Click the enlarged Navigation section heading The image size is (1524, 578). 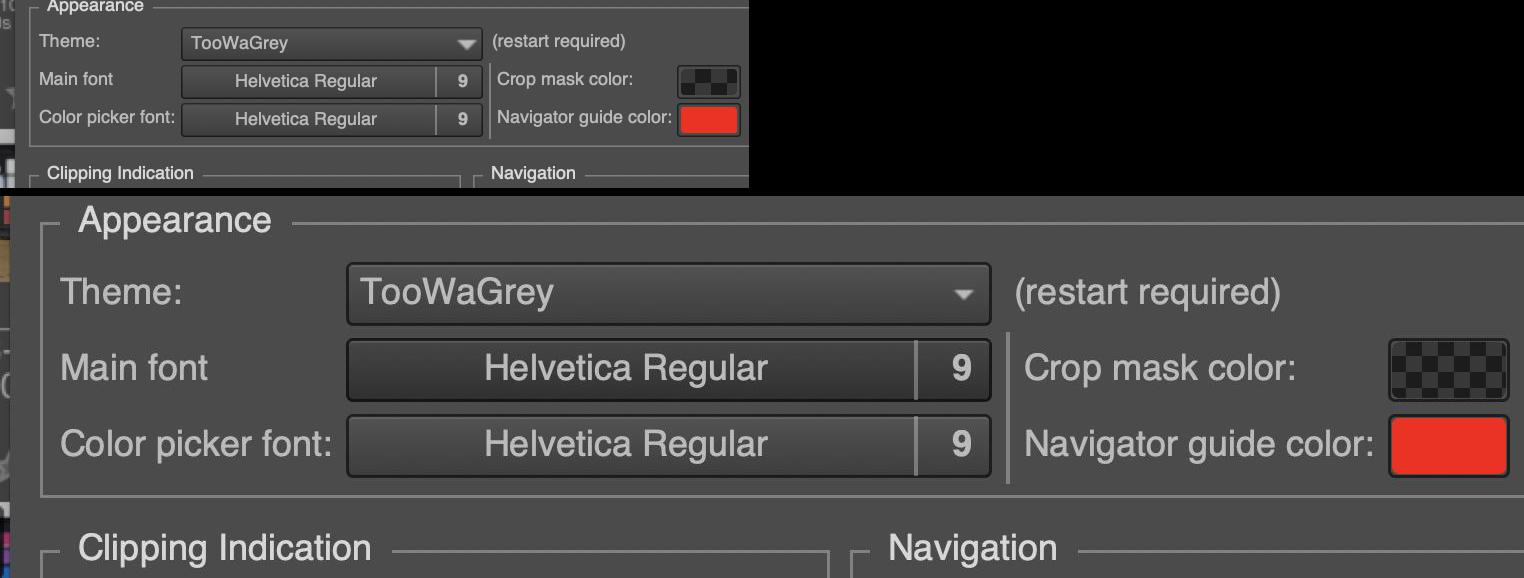pyautogui.click(x=972, y=548)
